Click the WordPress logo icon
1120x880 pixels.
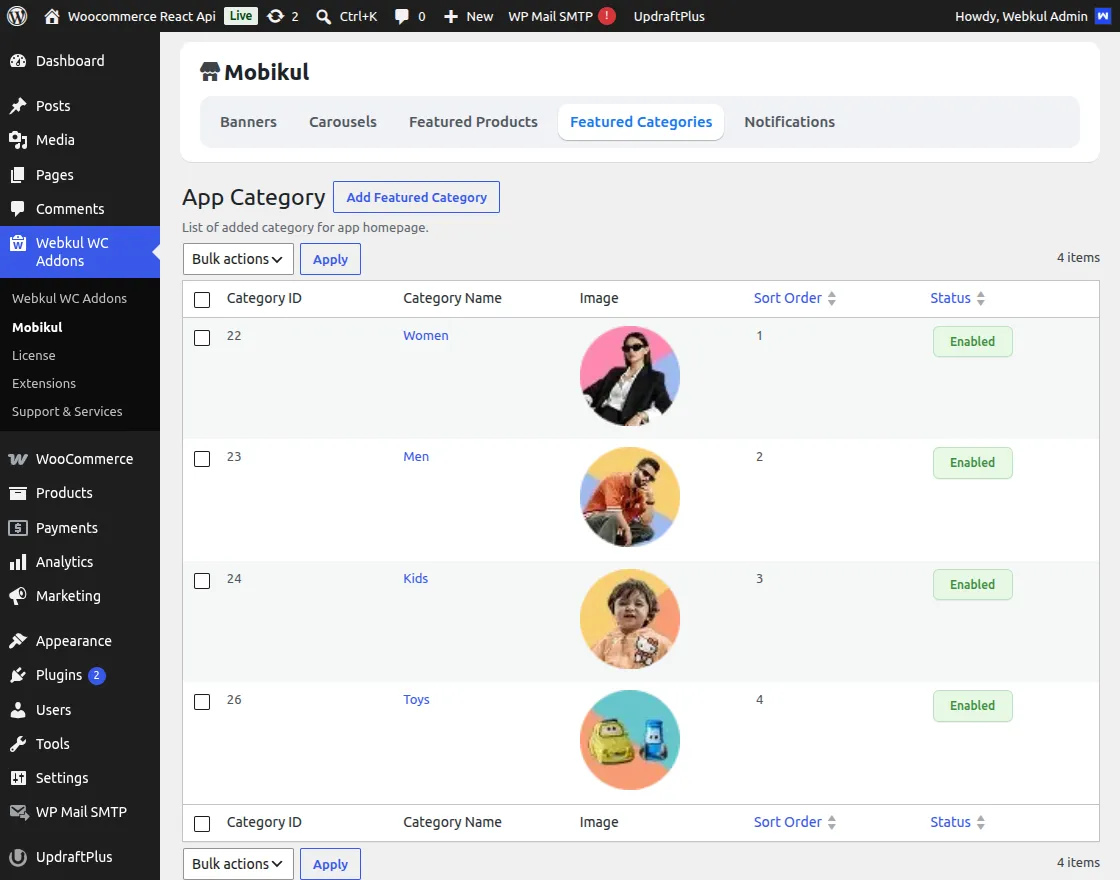[x=17, y=16]
